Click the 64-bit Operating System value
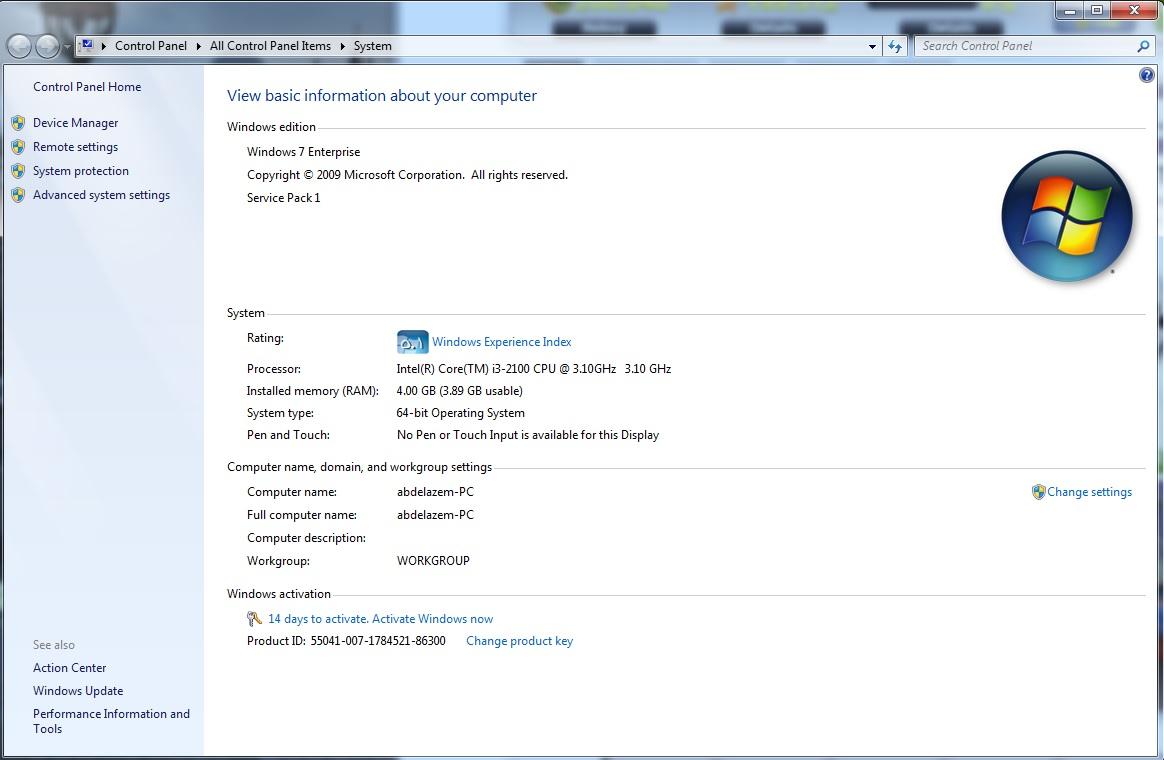 click(x=460, y=413)
